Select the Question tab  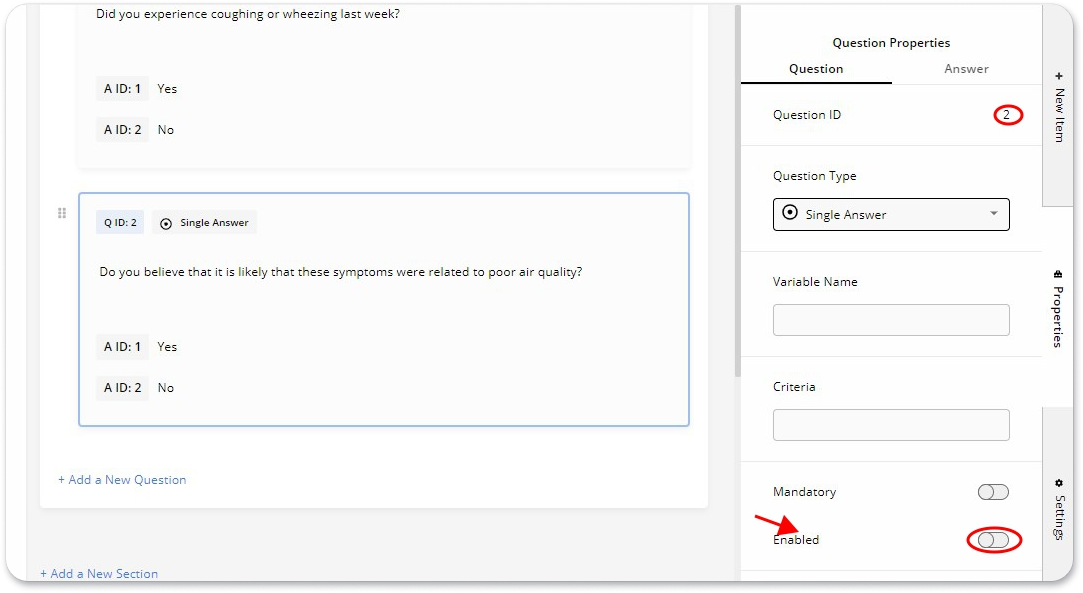(x=815, y=68)
